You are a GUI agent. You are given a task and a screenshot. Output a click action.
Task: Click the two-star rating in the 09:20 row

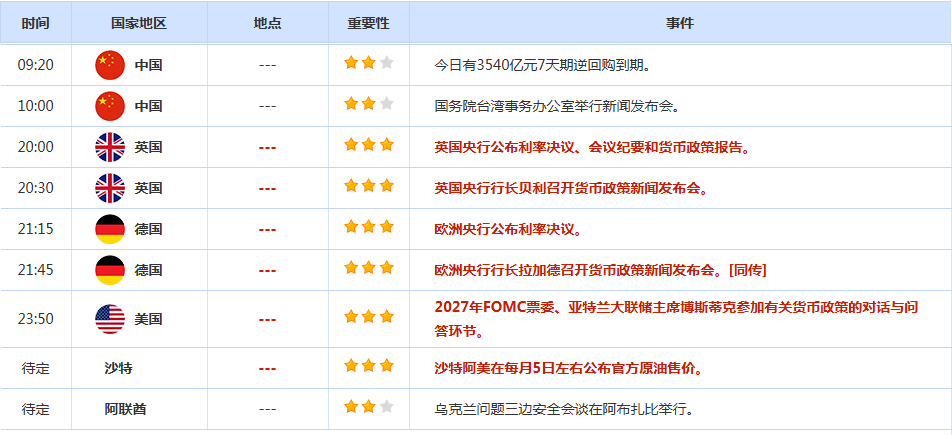(x=369, y=63)
